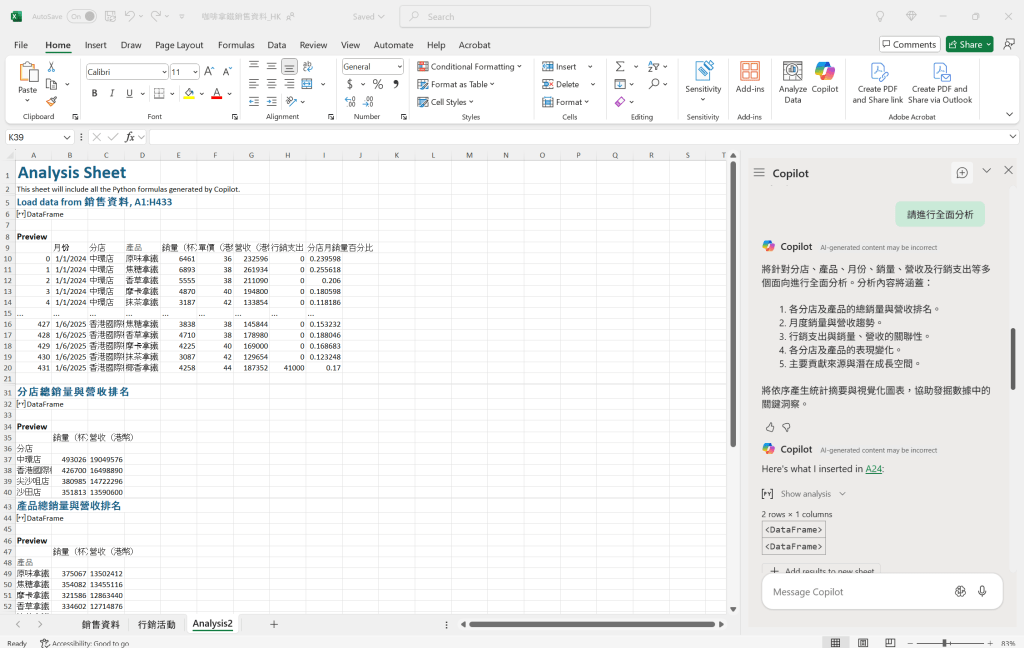Viewport: 1024px width, 648px height.
Task: Open the 行銷活動 sheet tab
Action: (x=157, y=624)
